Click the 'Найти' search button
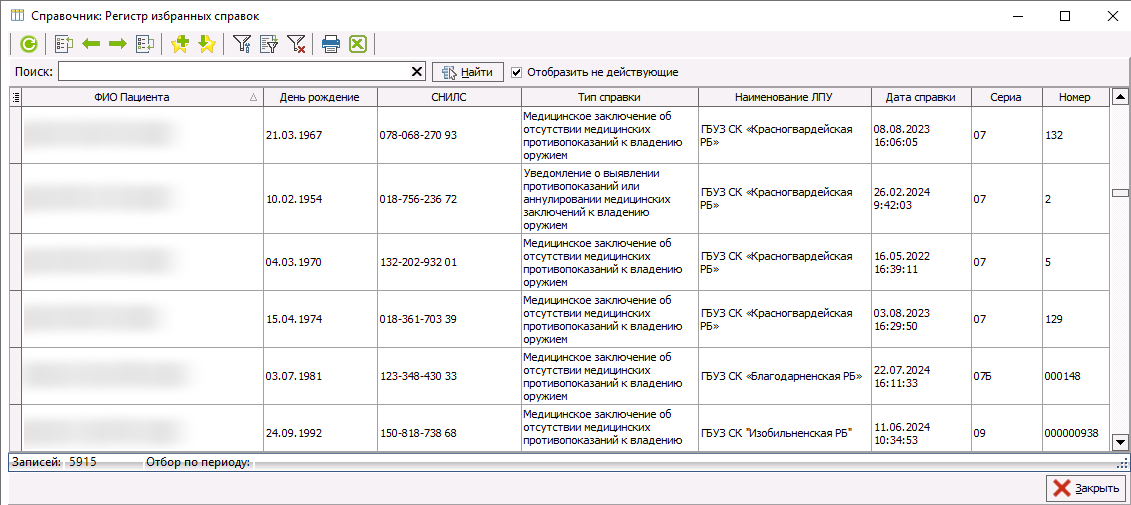 467,72
